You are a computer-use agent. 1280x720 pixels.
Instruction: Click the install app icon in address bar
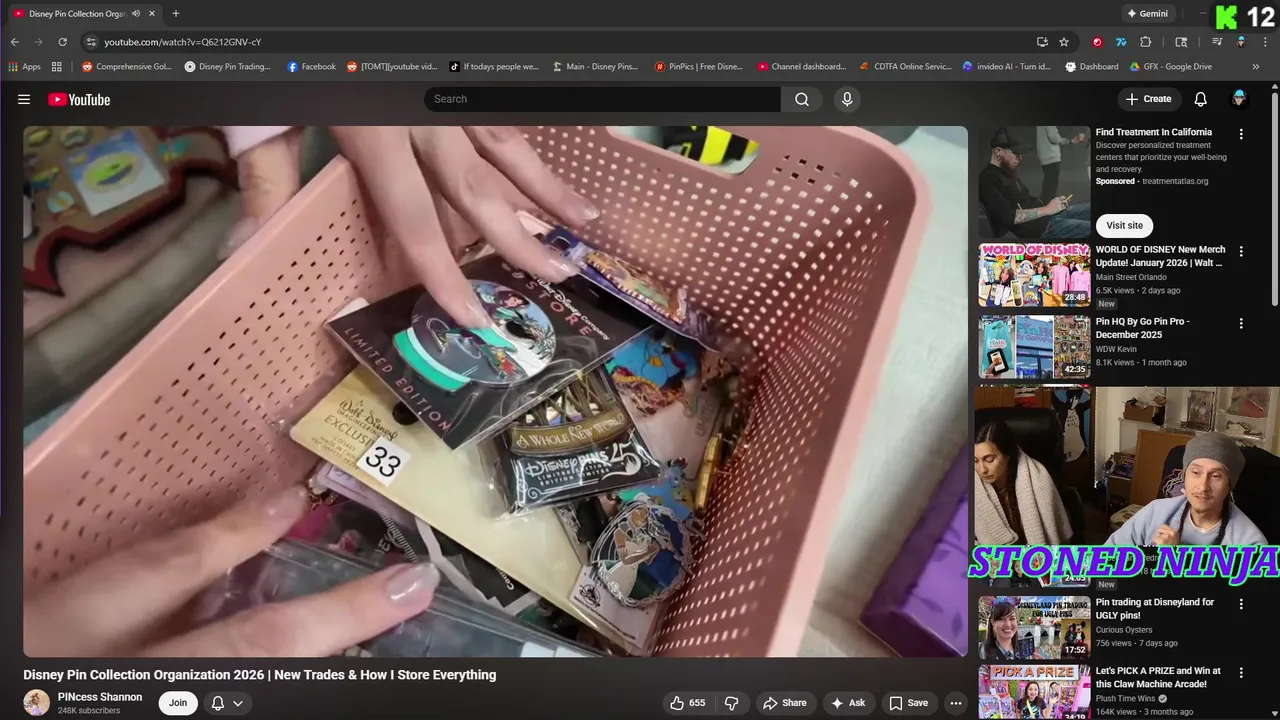click(1042, 42)
